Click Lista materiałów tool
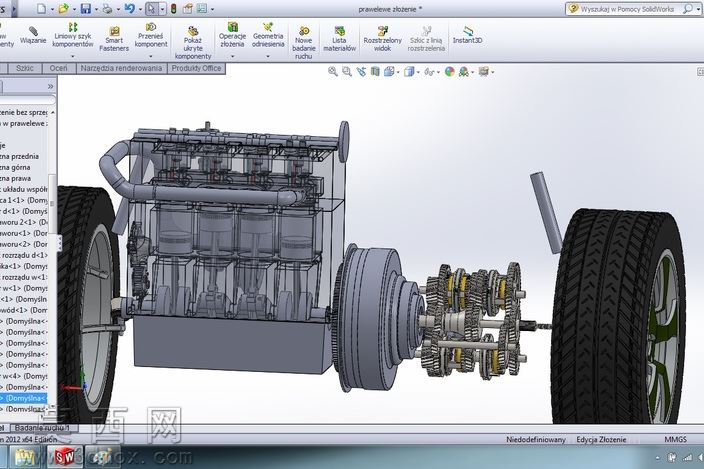Screen dimensions: 704x469 pyautogui.click(x=339, y=39)
